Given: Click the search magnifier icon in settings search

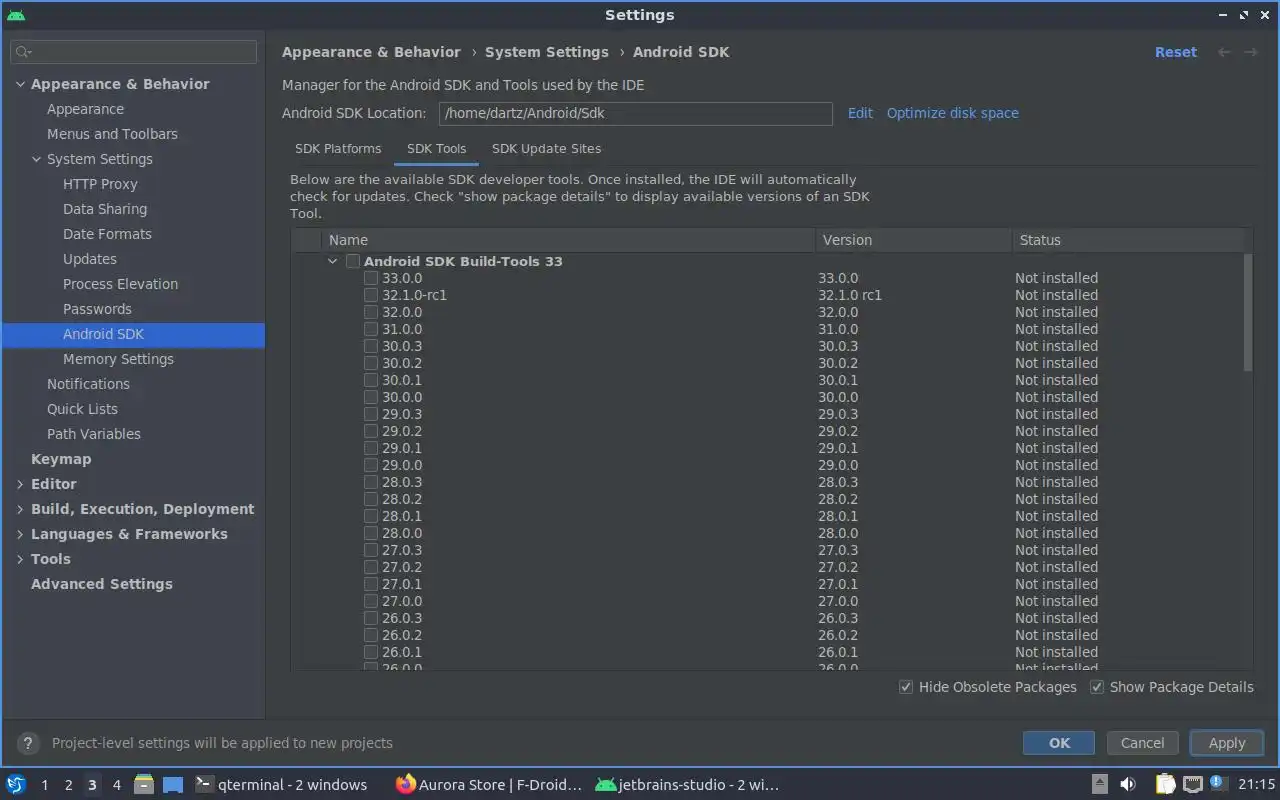Looking at the screenshot, I should (x=24, y=52).
